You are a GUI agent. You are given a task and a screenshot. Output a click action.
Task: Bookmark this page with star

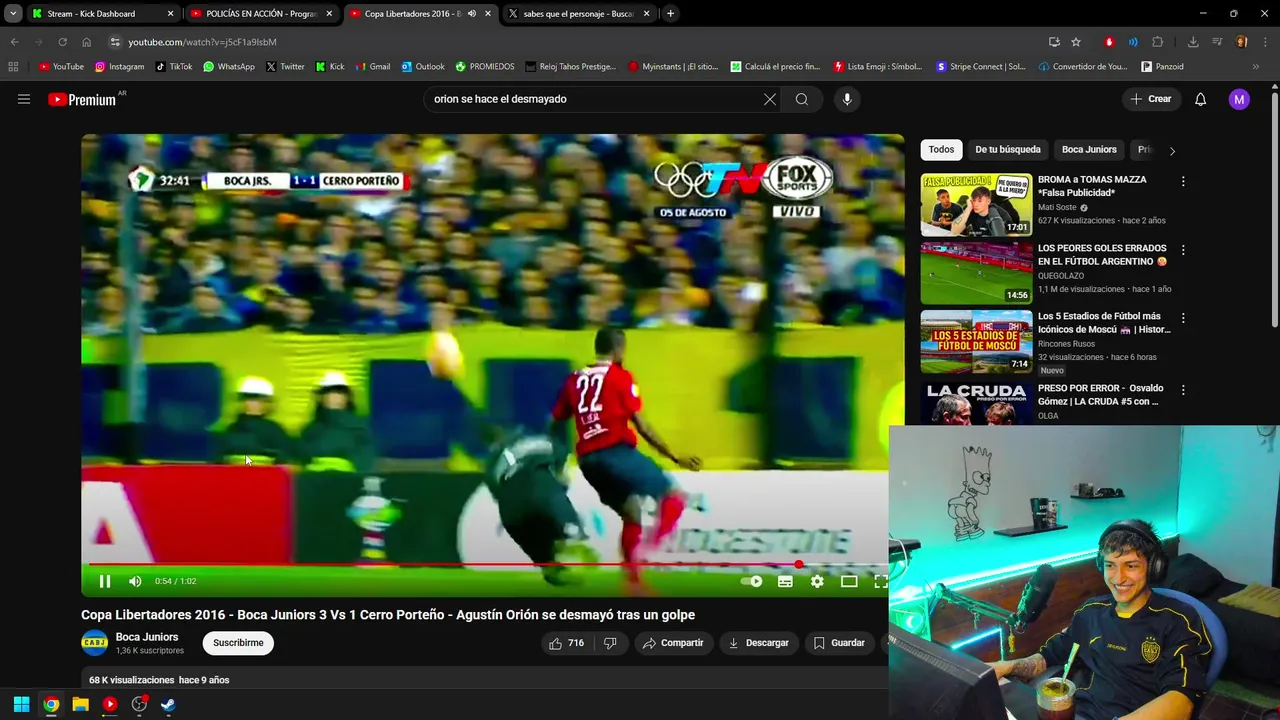tap(1076, 42)
